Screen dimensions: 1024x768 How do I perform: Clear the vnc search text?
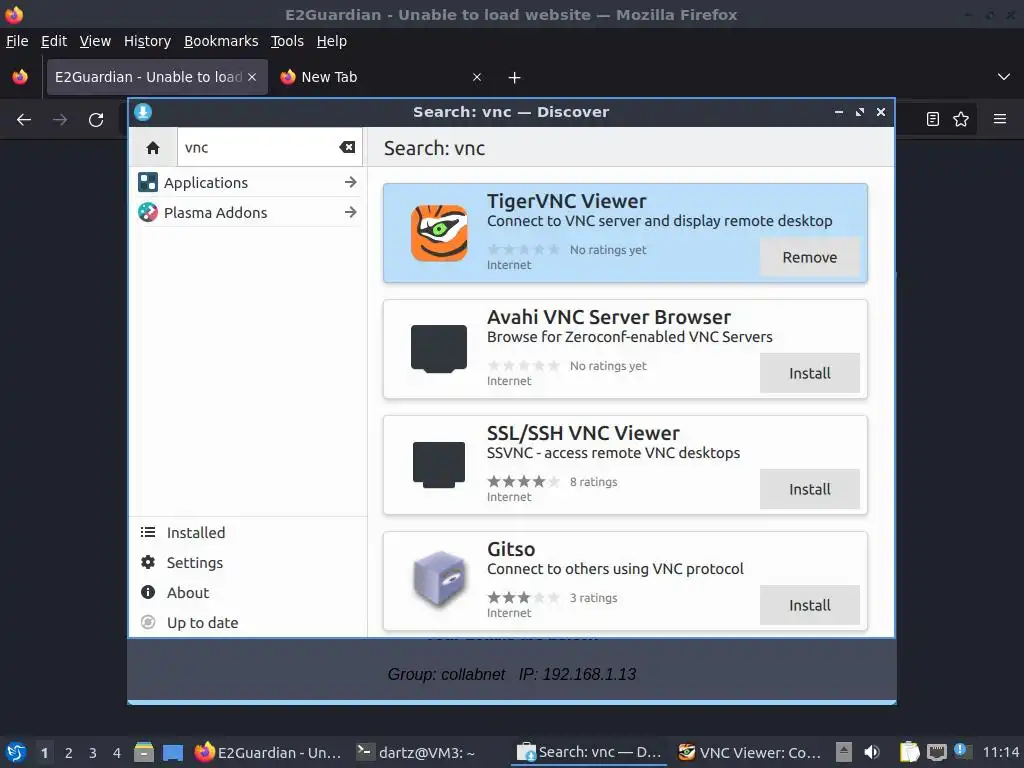pos(347,147)
